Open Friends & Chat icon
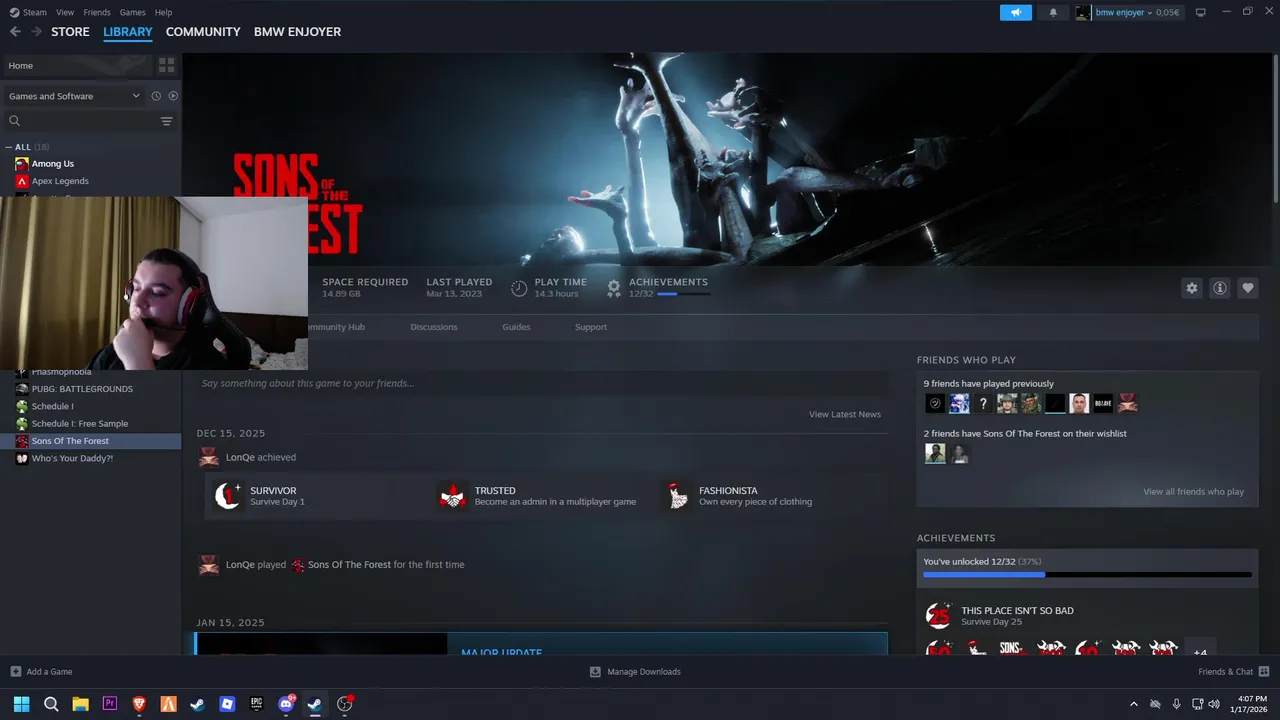The image size is (1280, 720). [x=1264, y=672]
